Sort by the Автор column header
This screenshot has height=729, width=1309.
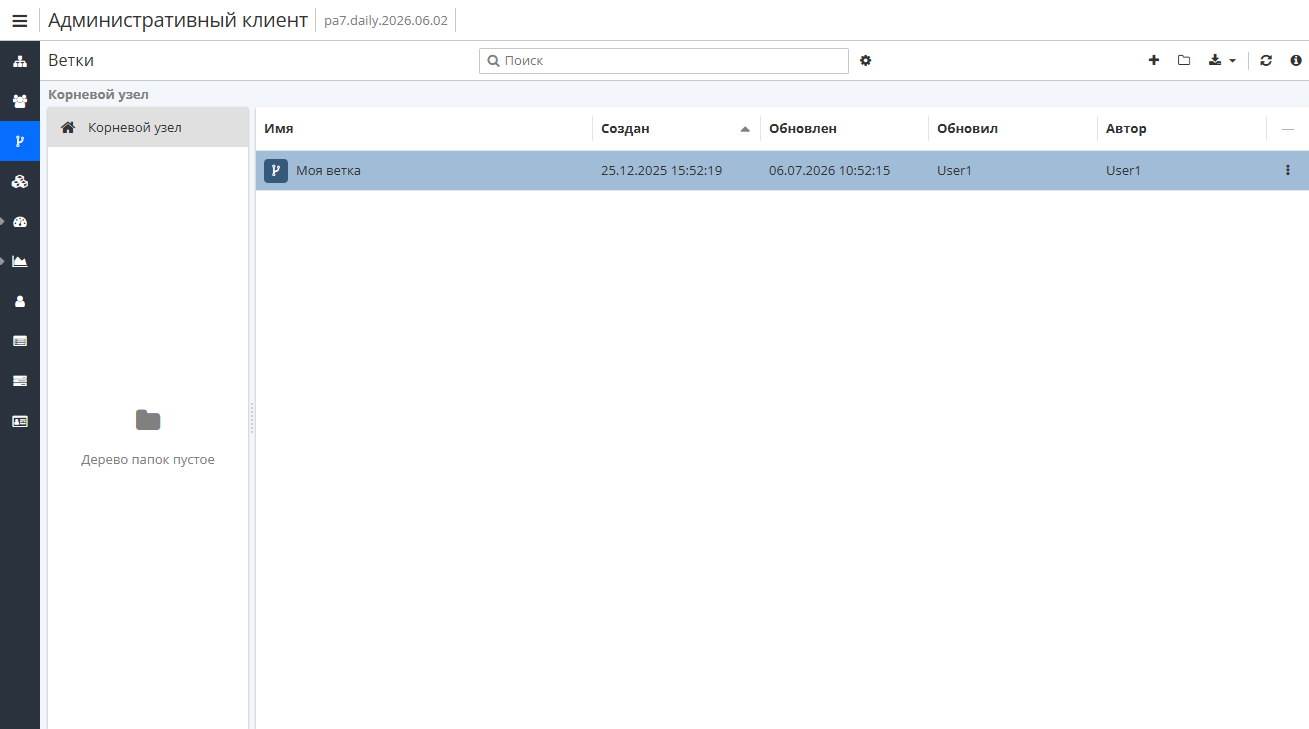pos(1181,129)
